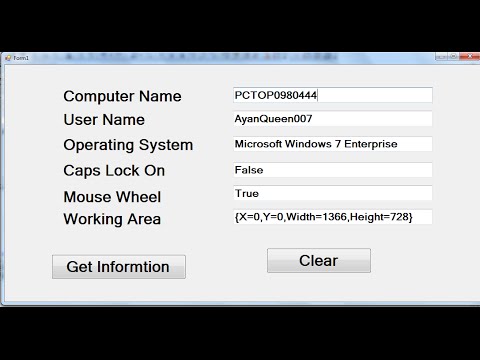
Task: Click the Operating System label
Action: [x=128, y=145]
